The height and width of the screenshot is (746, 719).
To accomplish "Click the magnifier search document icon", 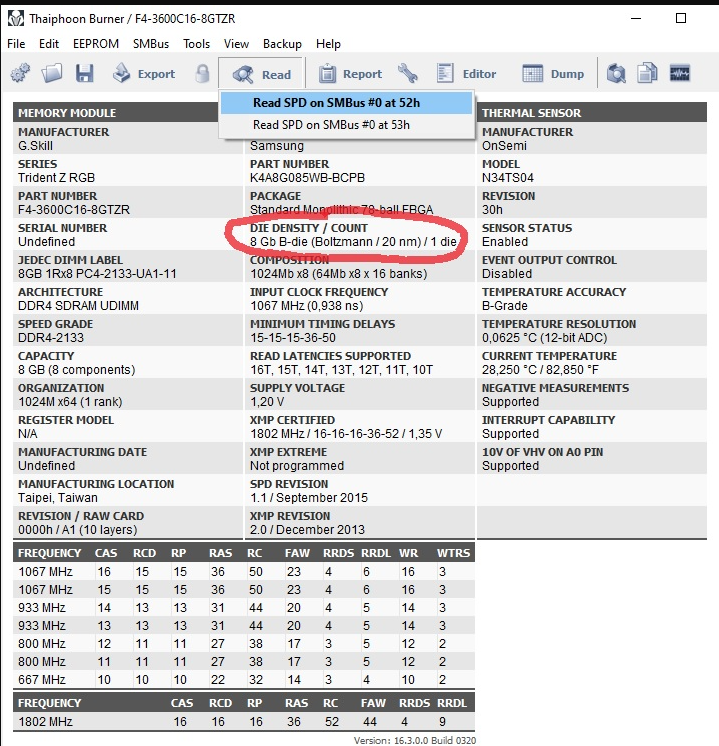I will (616, 74).
